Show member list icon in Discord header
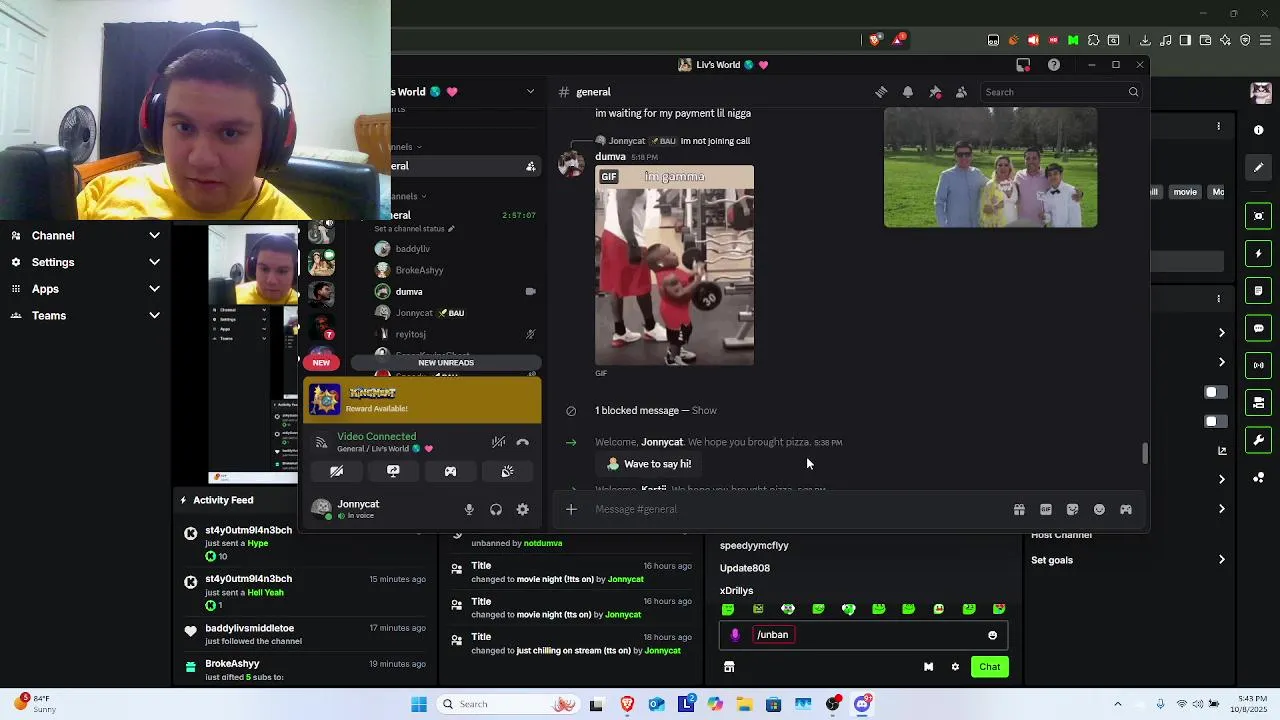The width and height of the screenshot is (1280, 720). [x=961, y=92]
